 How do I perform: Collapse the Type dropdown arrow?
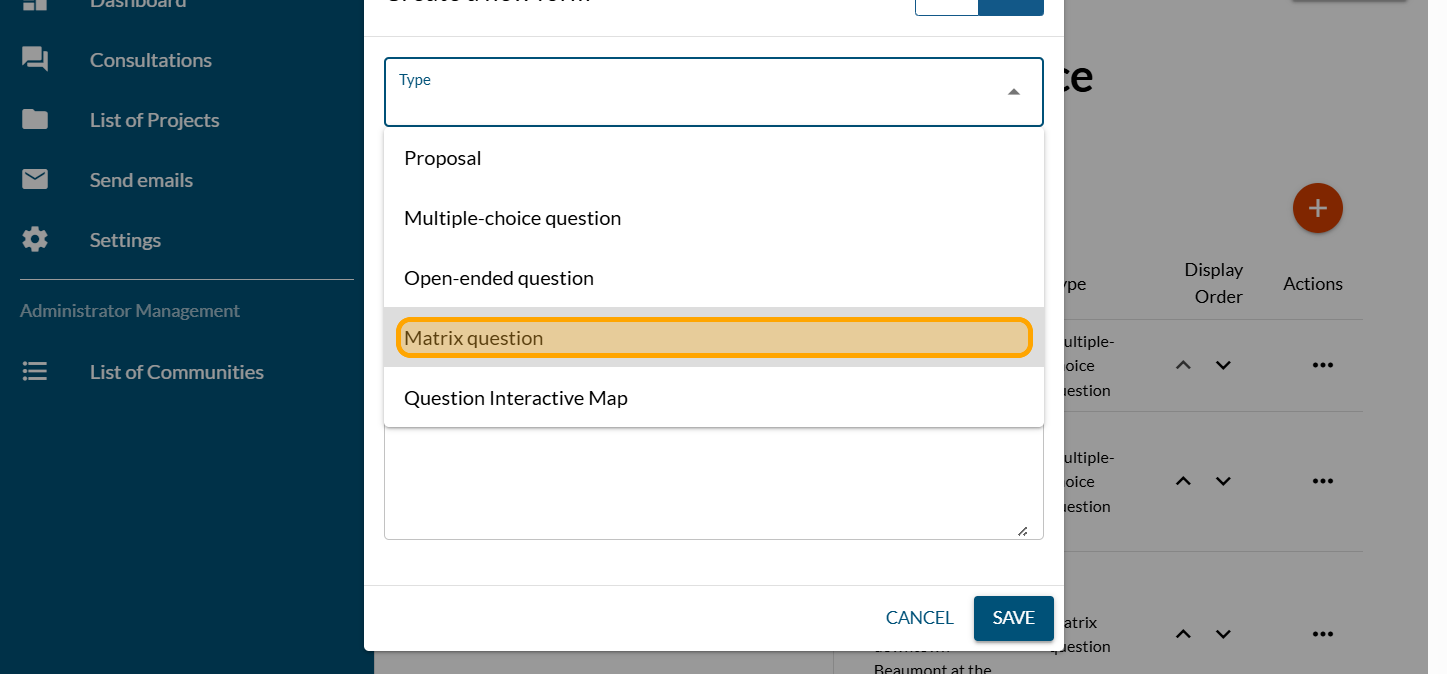click(x=1013, y=92)
